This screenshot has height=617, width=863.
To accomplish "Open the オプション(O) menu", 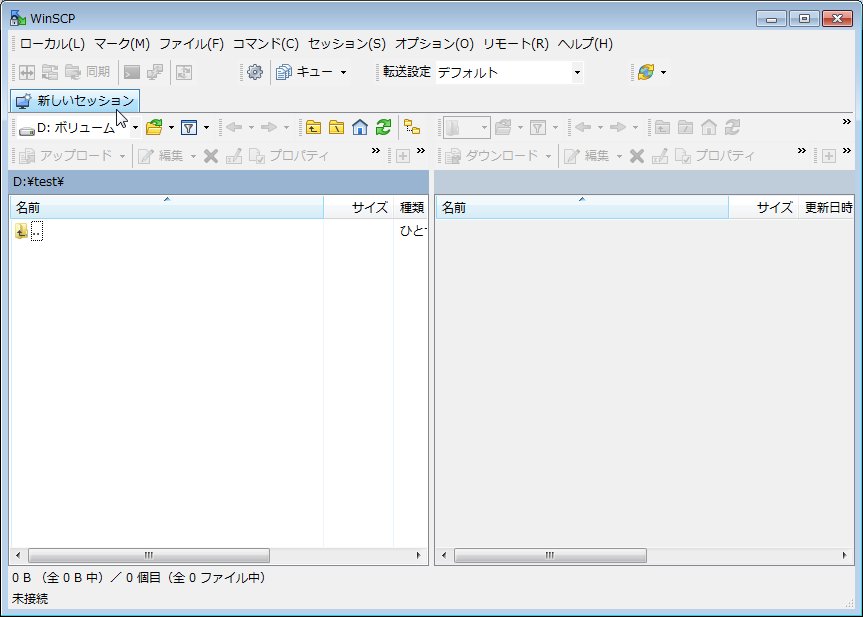I will click(434, 44).
